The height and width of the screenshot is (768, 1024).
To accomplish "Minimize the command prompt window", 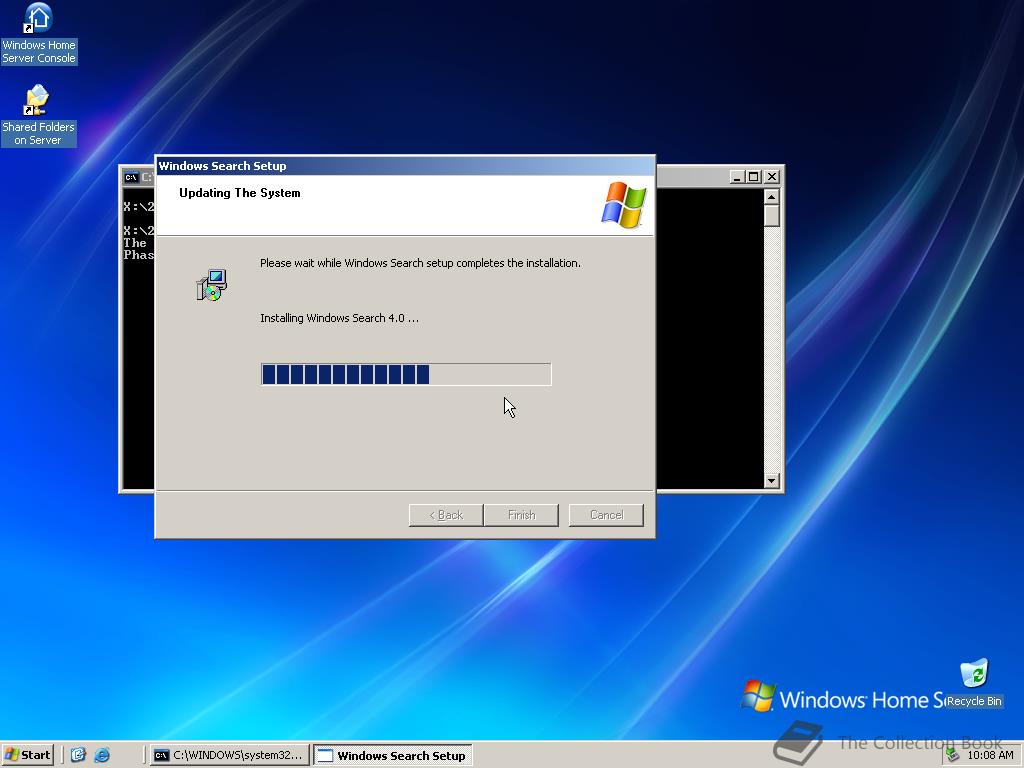I will [x=737, y=176].
